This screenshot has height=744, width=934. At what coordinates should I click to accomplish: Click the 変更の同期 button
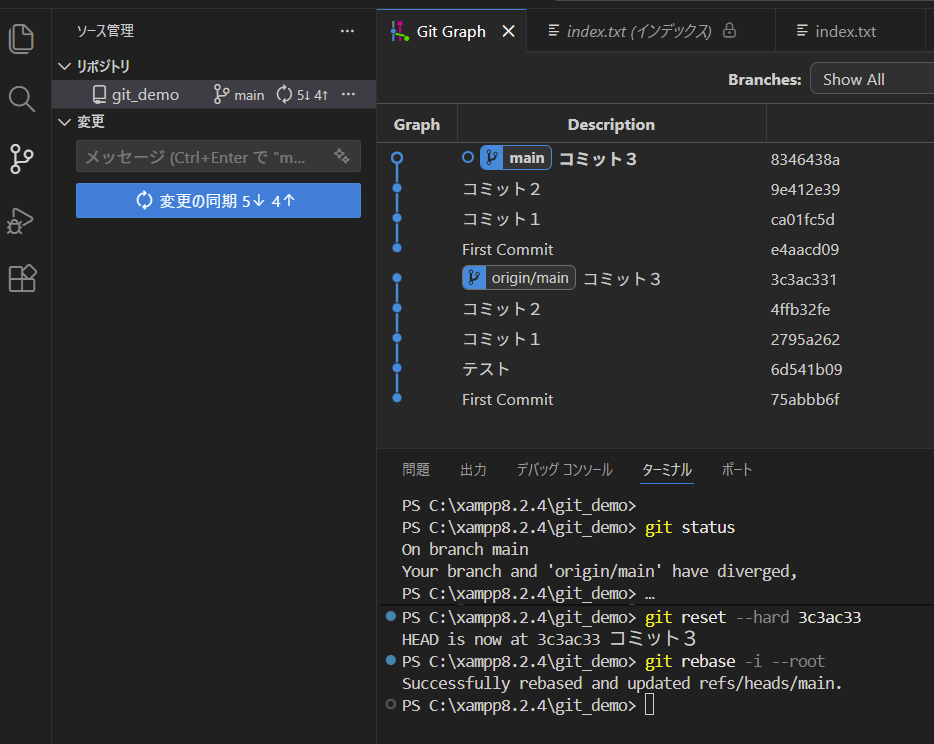(218, 200)
